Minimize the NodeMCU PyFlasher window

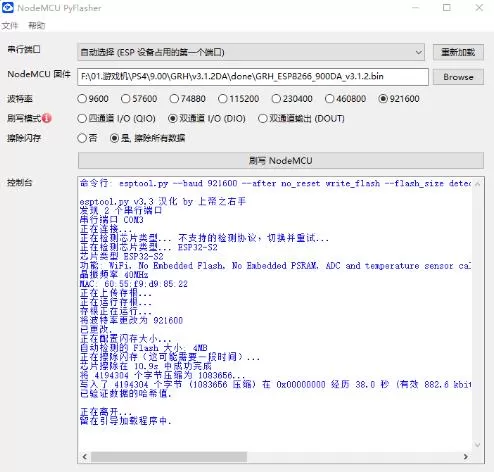point(415,7)
